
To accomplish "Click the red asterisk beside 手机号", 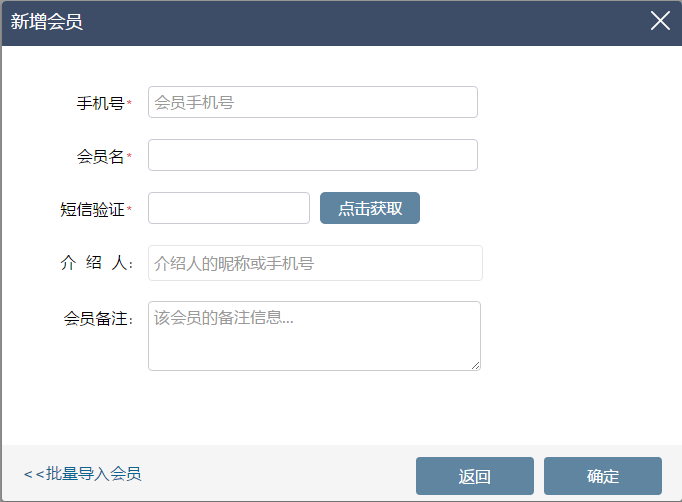I will point(129,102).
